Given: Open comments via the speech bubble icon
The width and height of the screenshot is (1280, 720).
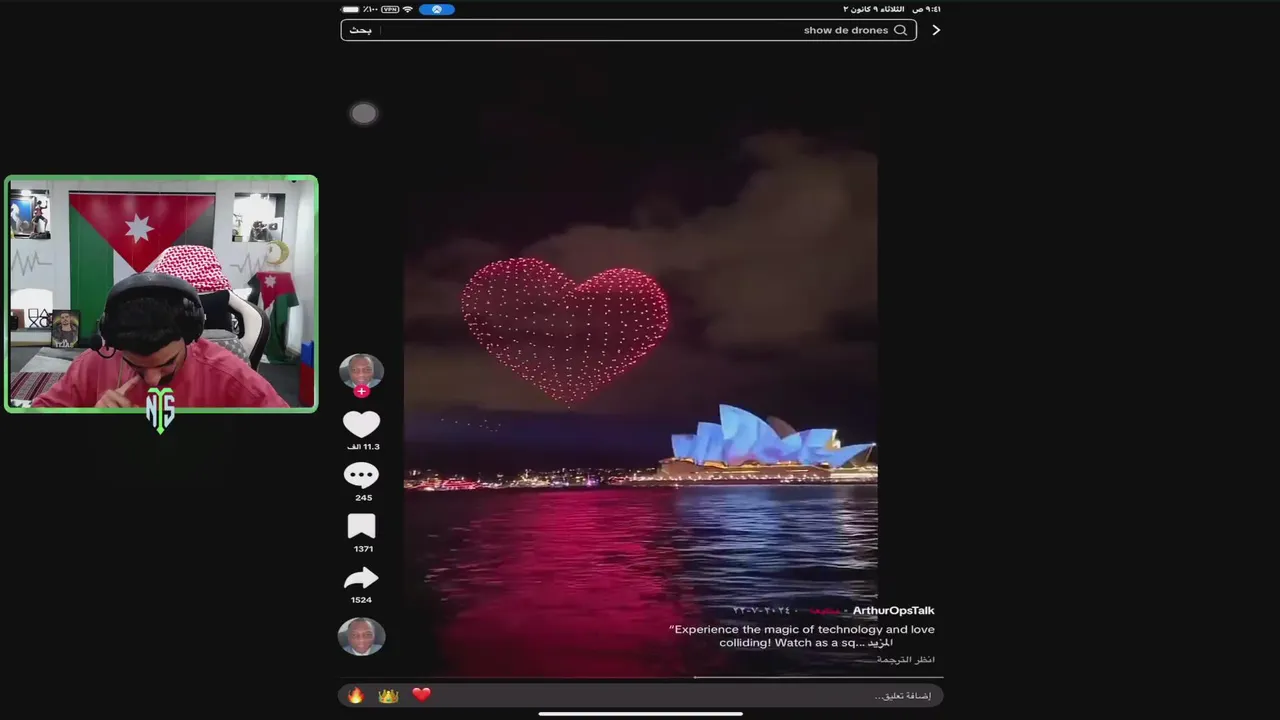Looking at the screenshot, I should (x=361, y=475).
